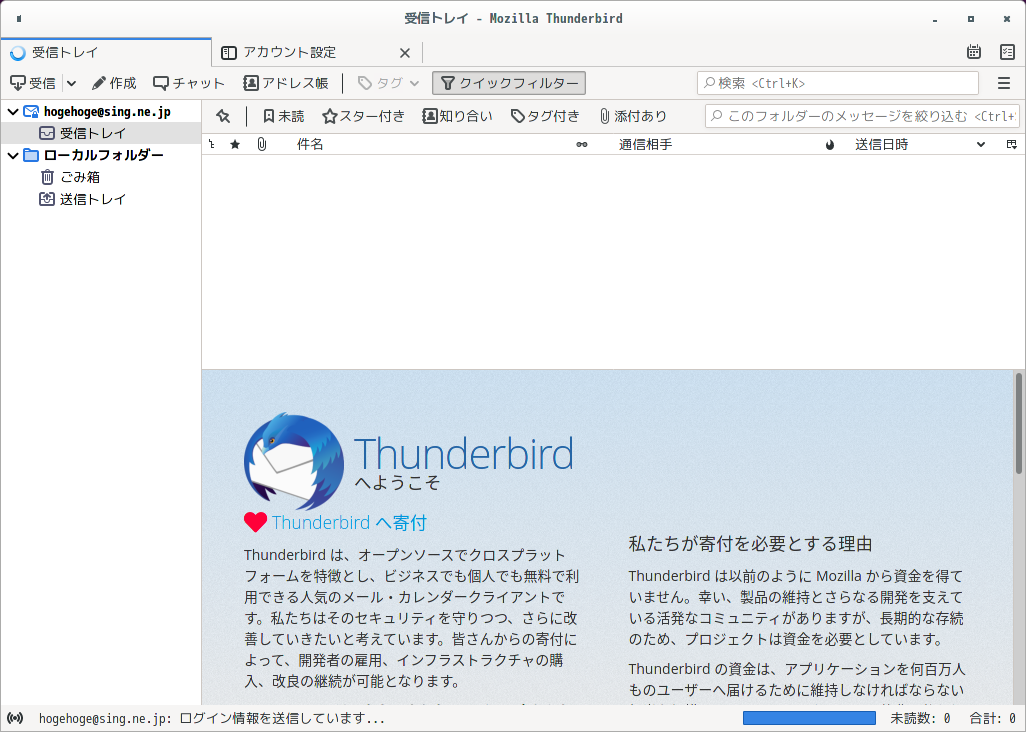Click the 私たちが寄付を必要とする理由 heading
This screenshot has height=732, width=1026.
751,544
